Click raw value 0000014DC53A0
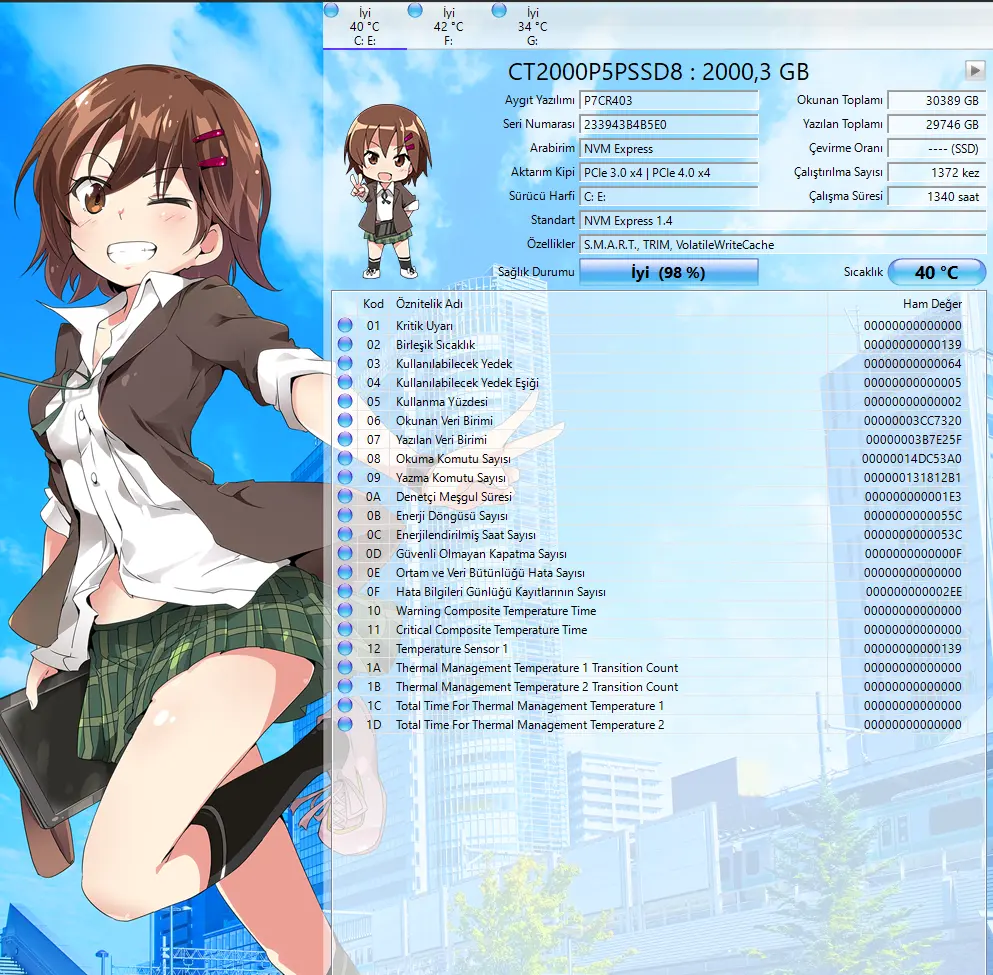Viewport: 993px width, 975px height. point(911,458)
